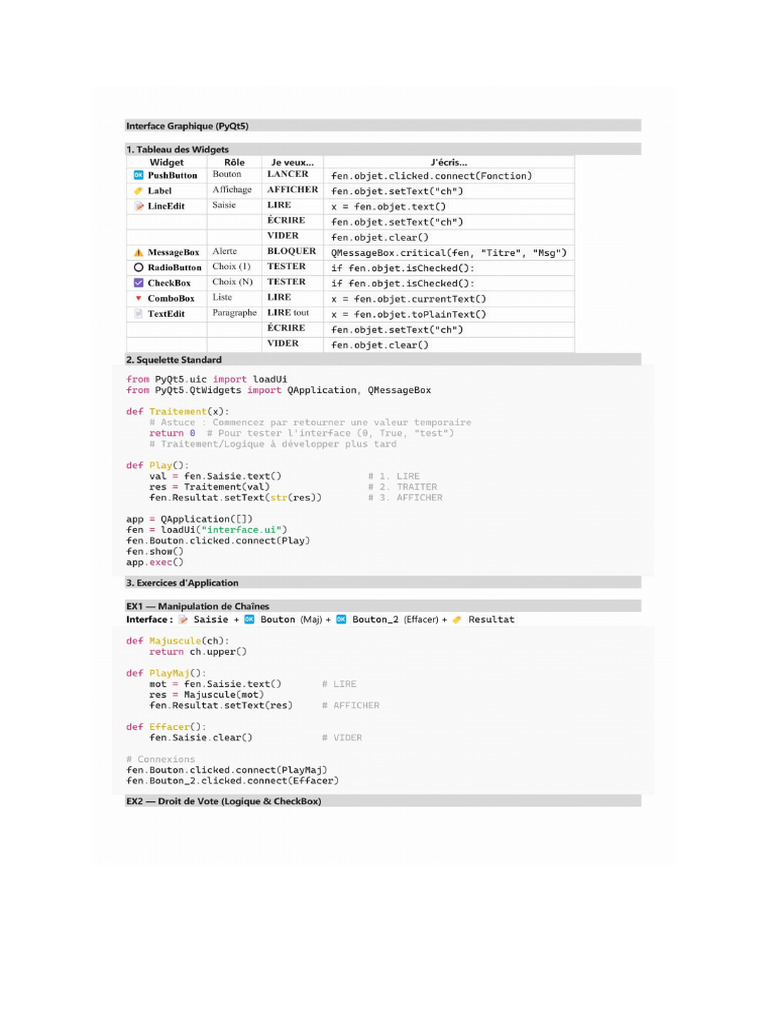Image resolution: width=768 pixels, height=1024 pixels.
Task: Click the comment '# Connexions'
Action: pos(161,759)
